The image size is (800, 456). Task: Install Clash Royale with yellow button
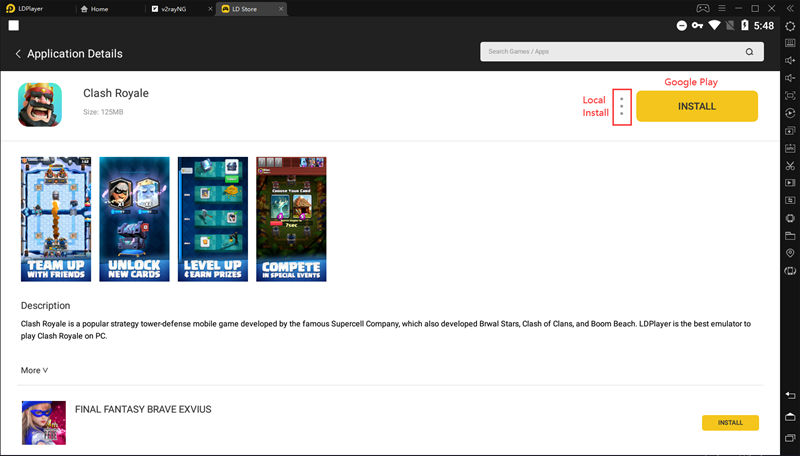[696, 106]
